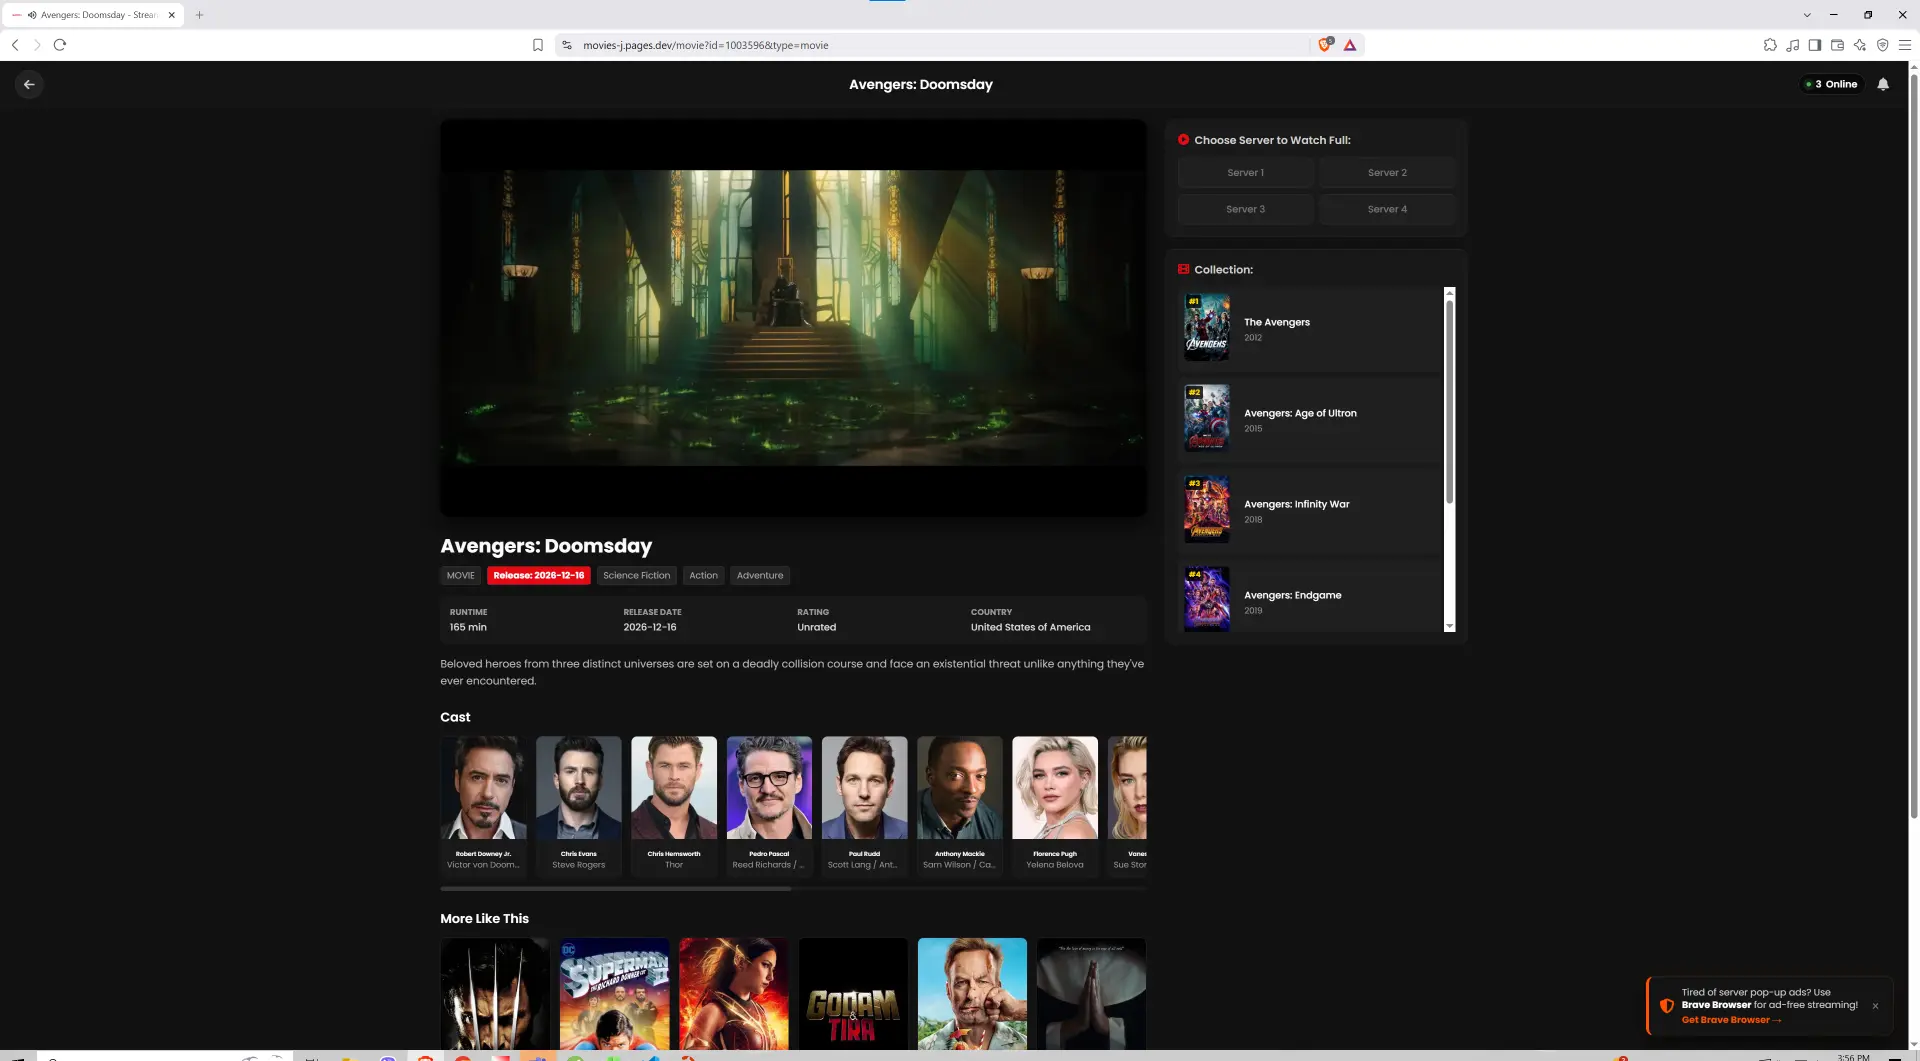Select Server 3 to watch
This screenshot has height=1061, width=1920.
point(1245,209)
